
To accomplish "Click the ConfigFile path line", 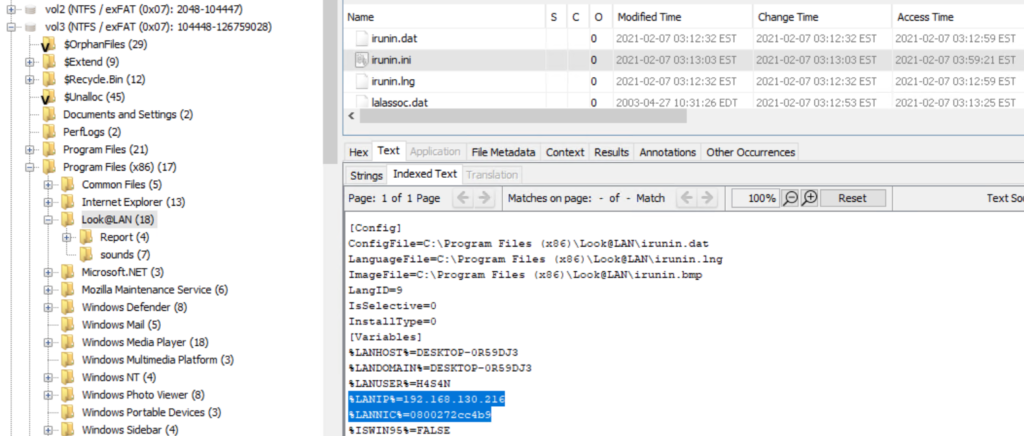I will coord(529,243).
